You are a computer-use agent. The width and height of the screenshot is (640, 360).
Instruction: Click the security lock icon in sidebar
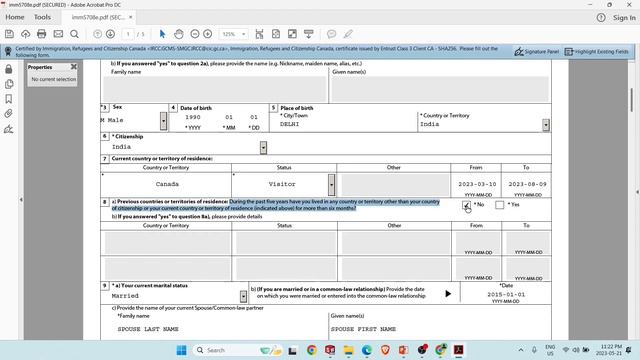[9, 69]
